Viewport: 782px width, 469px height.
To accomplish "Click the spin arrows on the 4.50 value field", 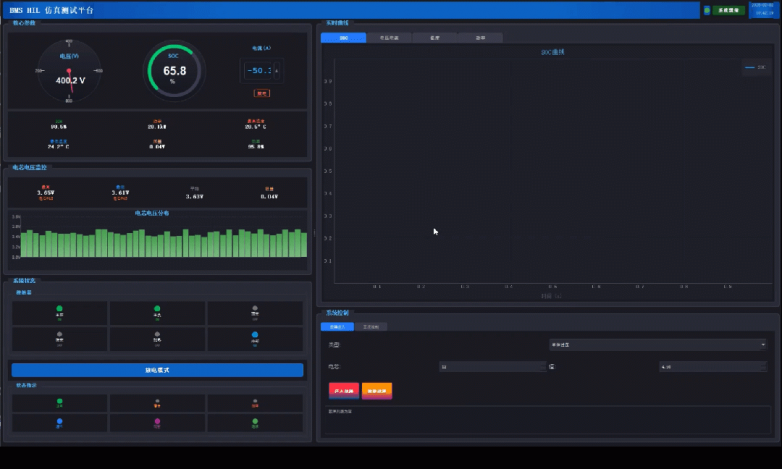I will coord(763,367).
